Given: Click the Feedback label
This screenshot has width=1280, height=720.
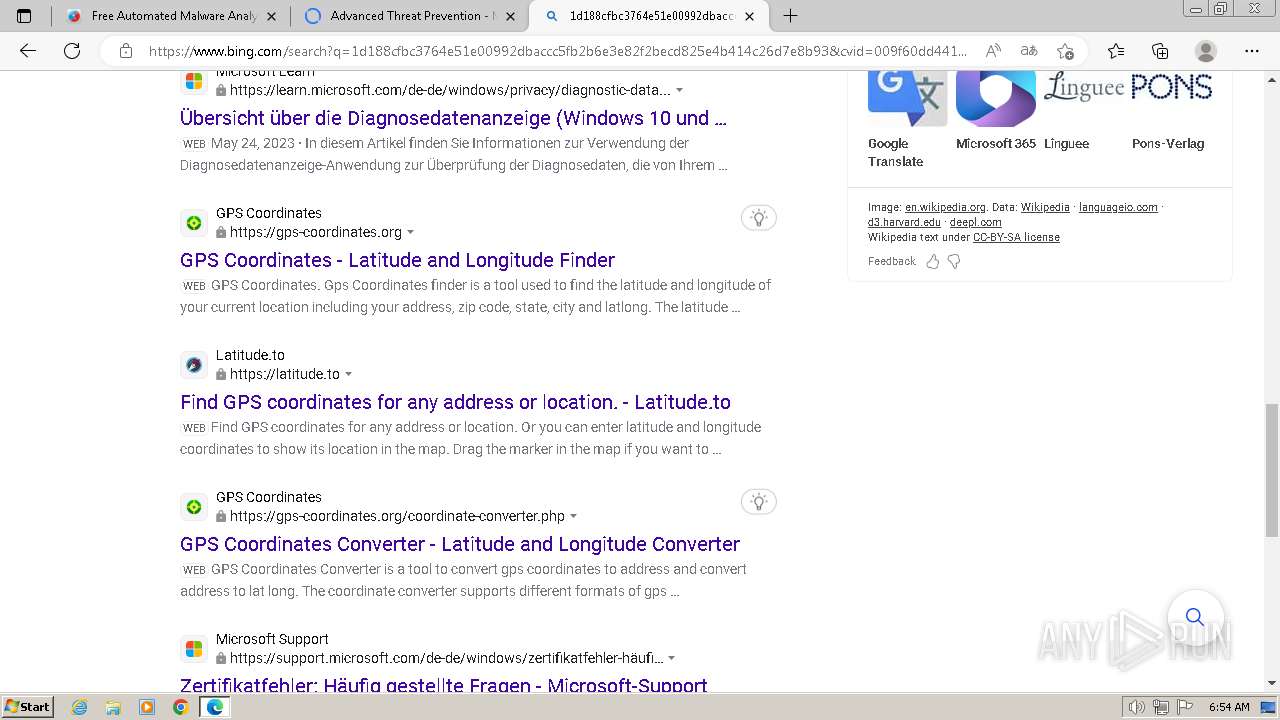Looking at the screenshot, I should (892, 261).
